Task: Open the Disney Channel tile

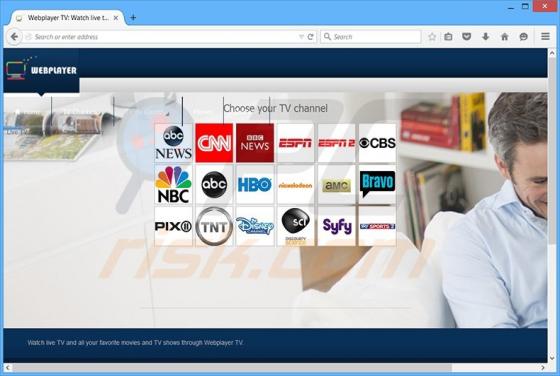Action: (255, 226)
